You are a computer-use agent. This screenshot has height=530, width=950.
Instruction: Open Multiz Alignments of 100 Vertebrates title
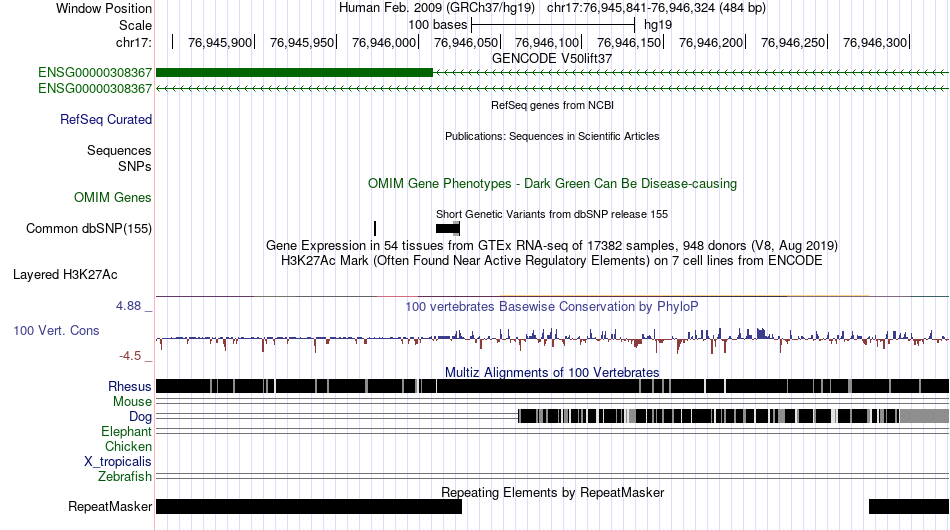[x=552, y=373]
